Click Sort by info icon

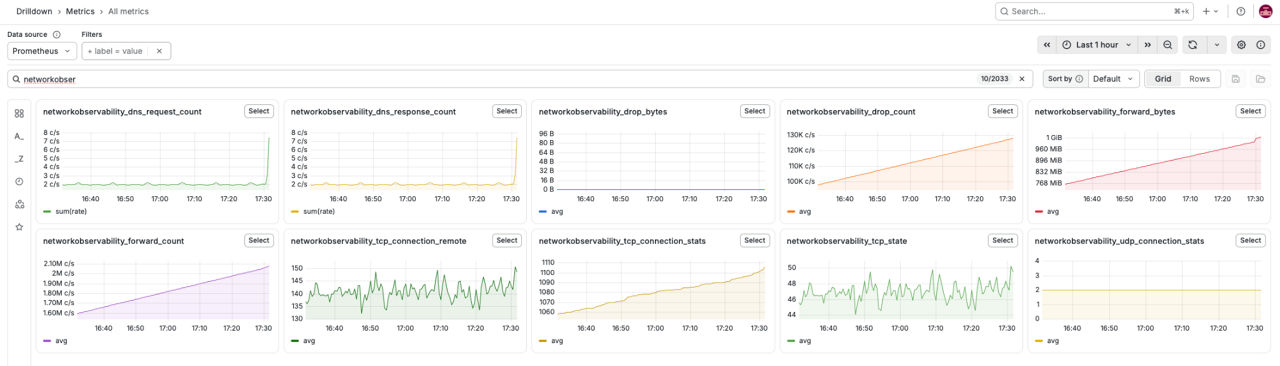[x=1079, y=79]
